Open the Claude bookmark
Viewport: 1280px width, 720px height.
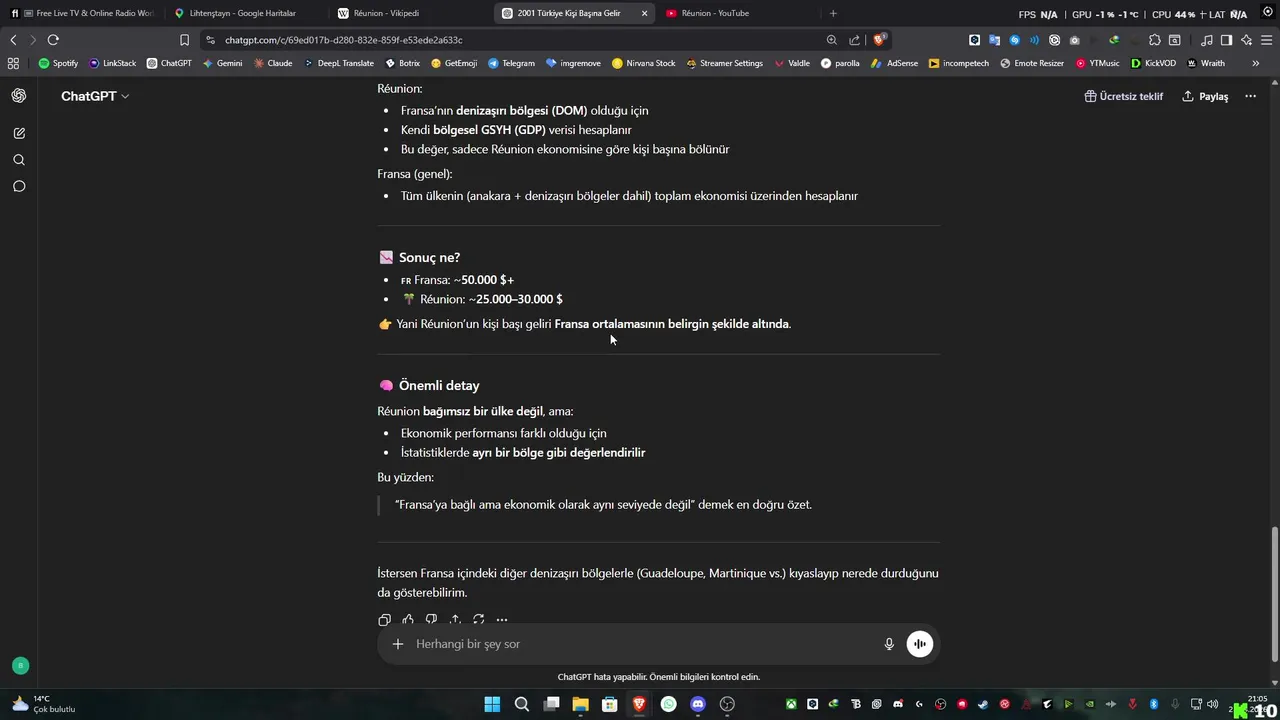[273, 63]
